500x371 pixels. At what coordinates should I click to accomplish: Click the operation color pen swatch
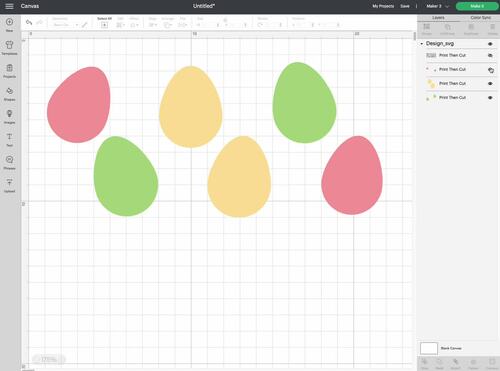click(x=85, y=25)
